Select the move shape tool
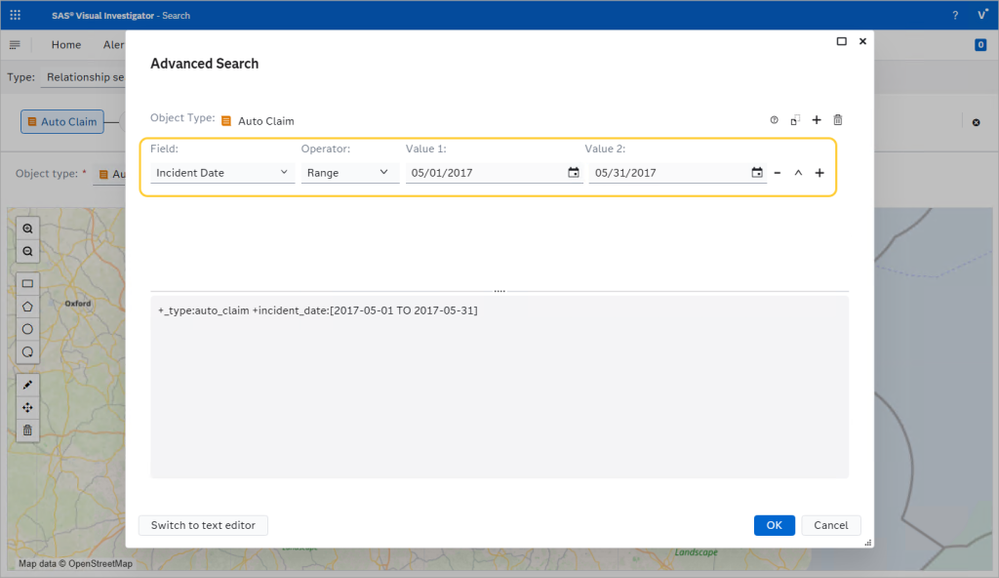 coord(28,408)
